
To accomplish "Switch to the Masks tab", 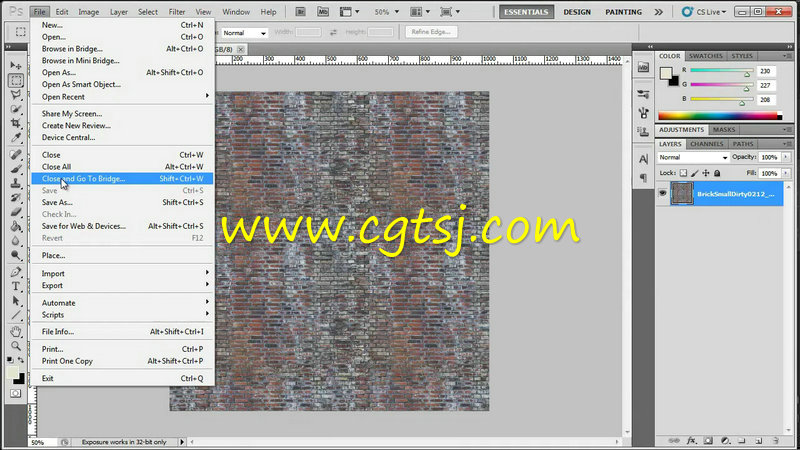I will click(x=724, y=130).
